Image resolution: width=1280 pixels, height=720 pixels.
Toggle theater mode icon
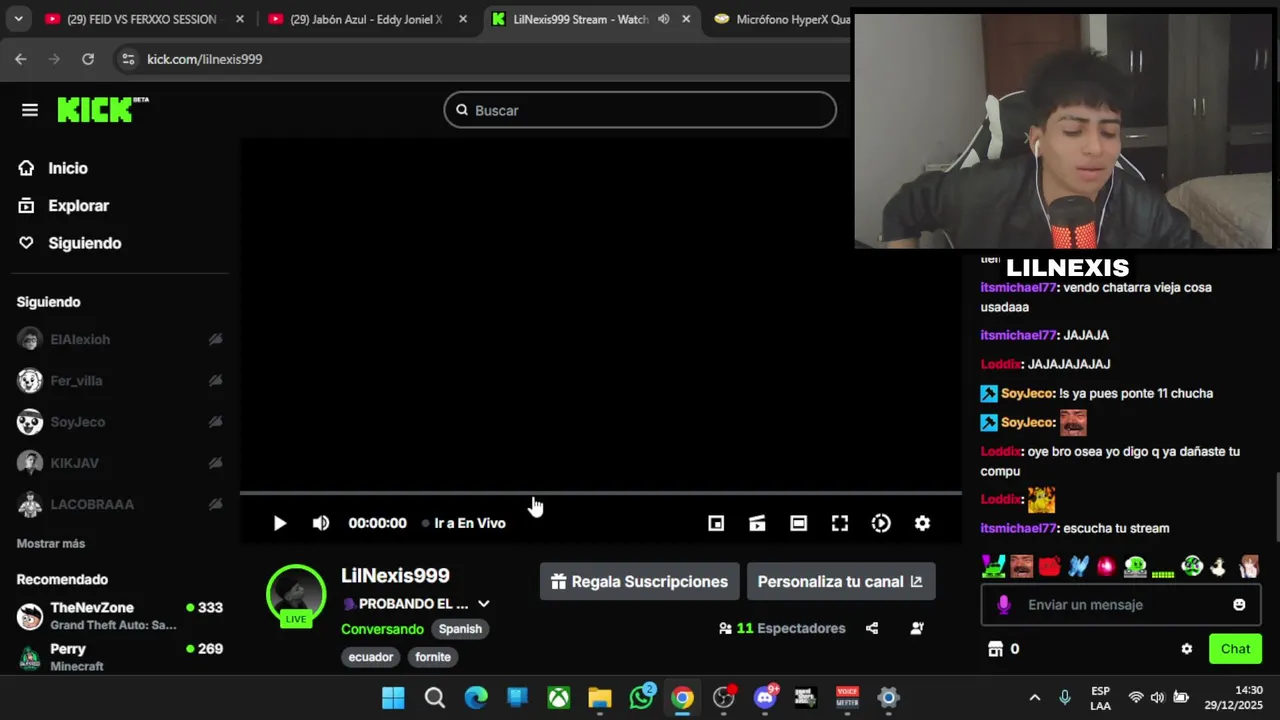point(798,523)
